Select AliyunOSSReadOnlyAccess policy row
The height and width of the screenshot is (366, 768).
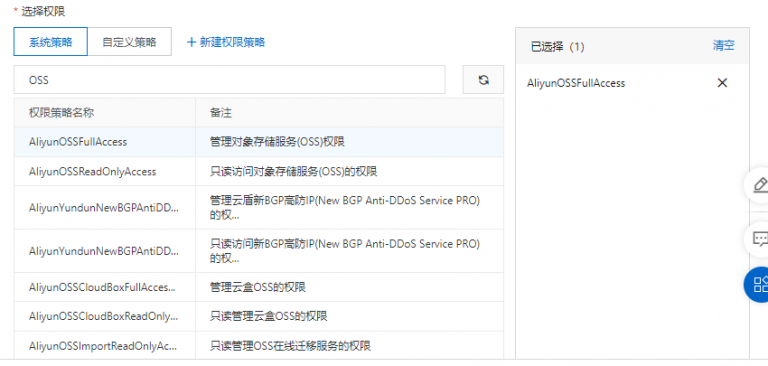[258, 171]
